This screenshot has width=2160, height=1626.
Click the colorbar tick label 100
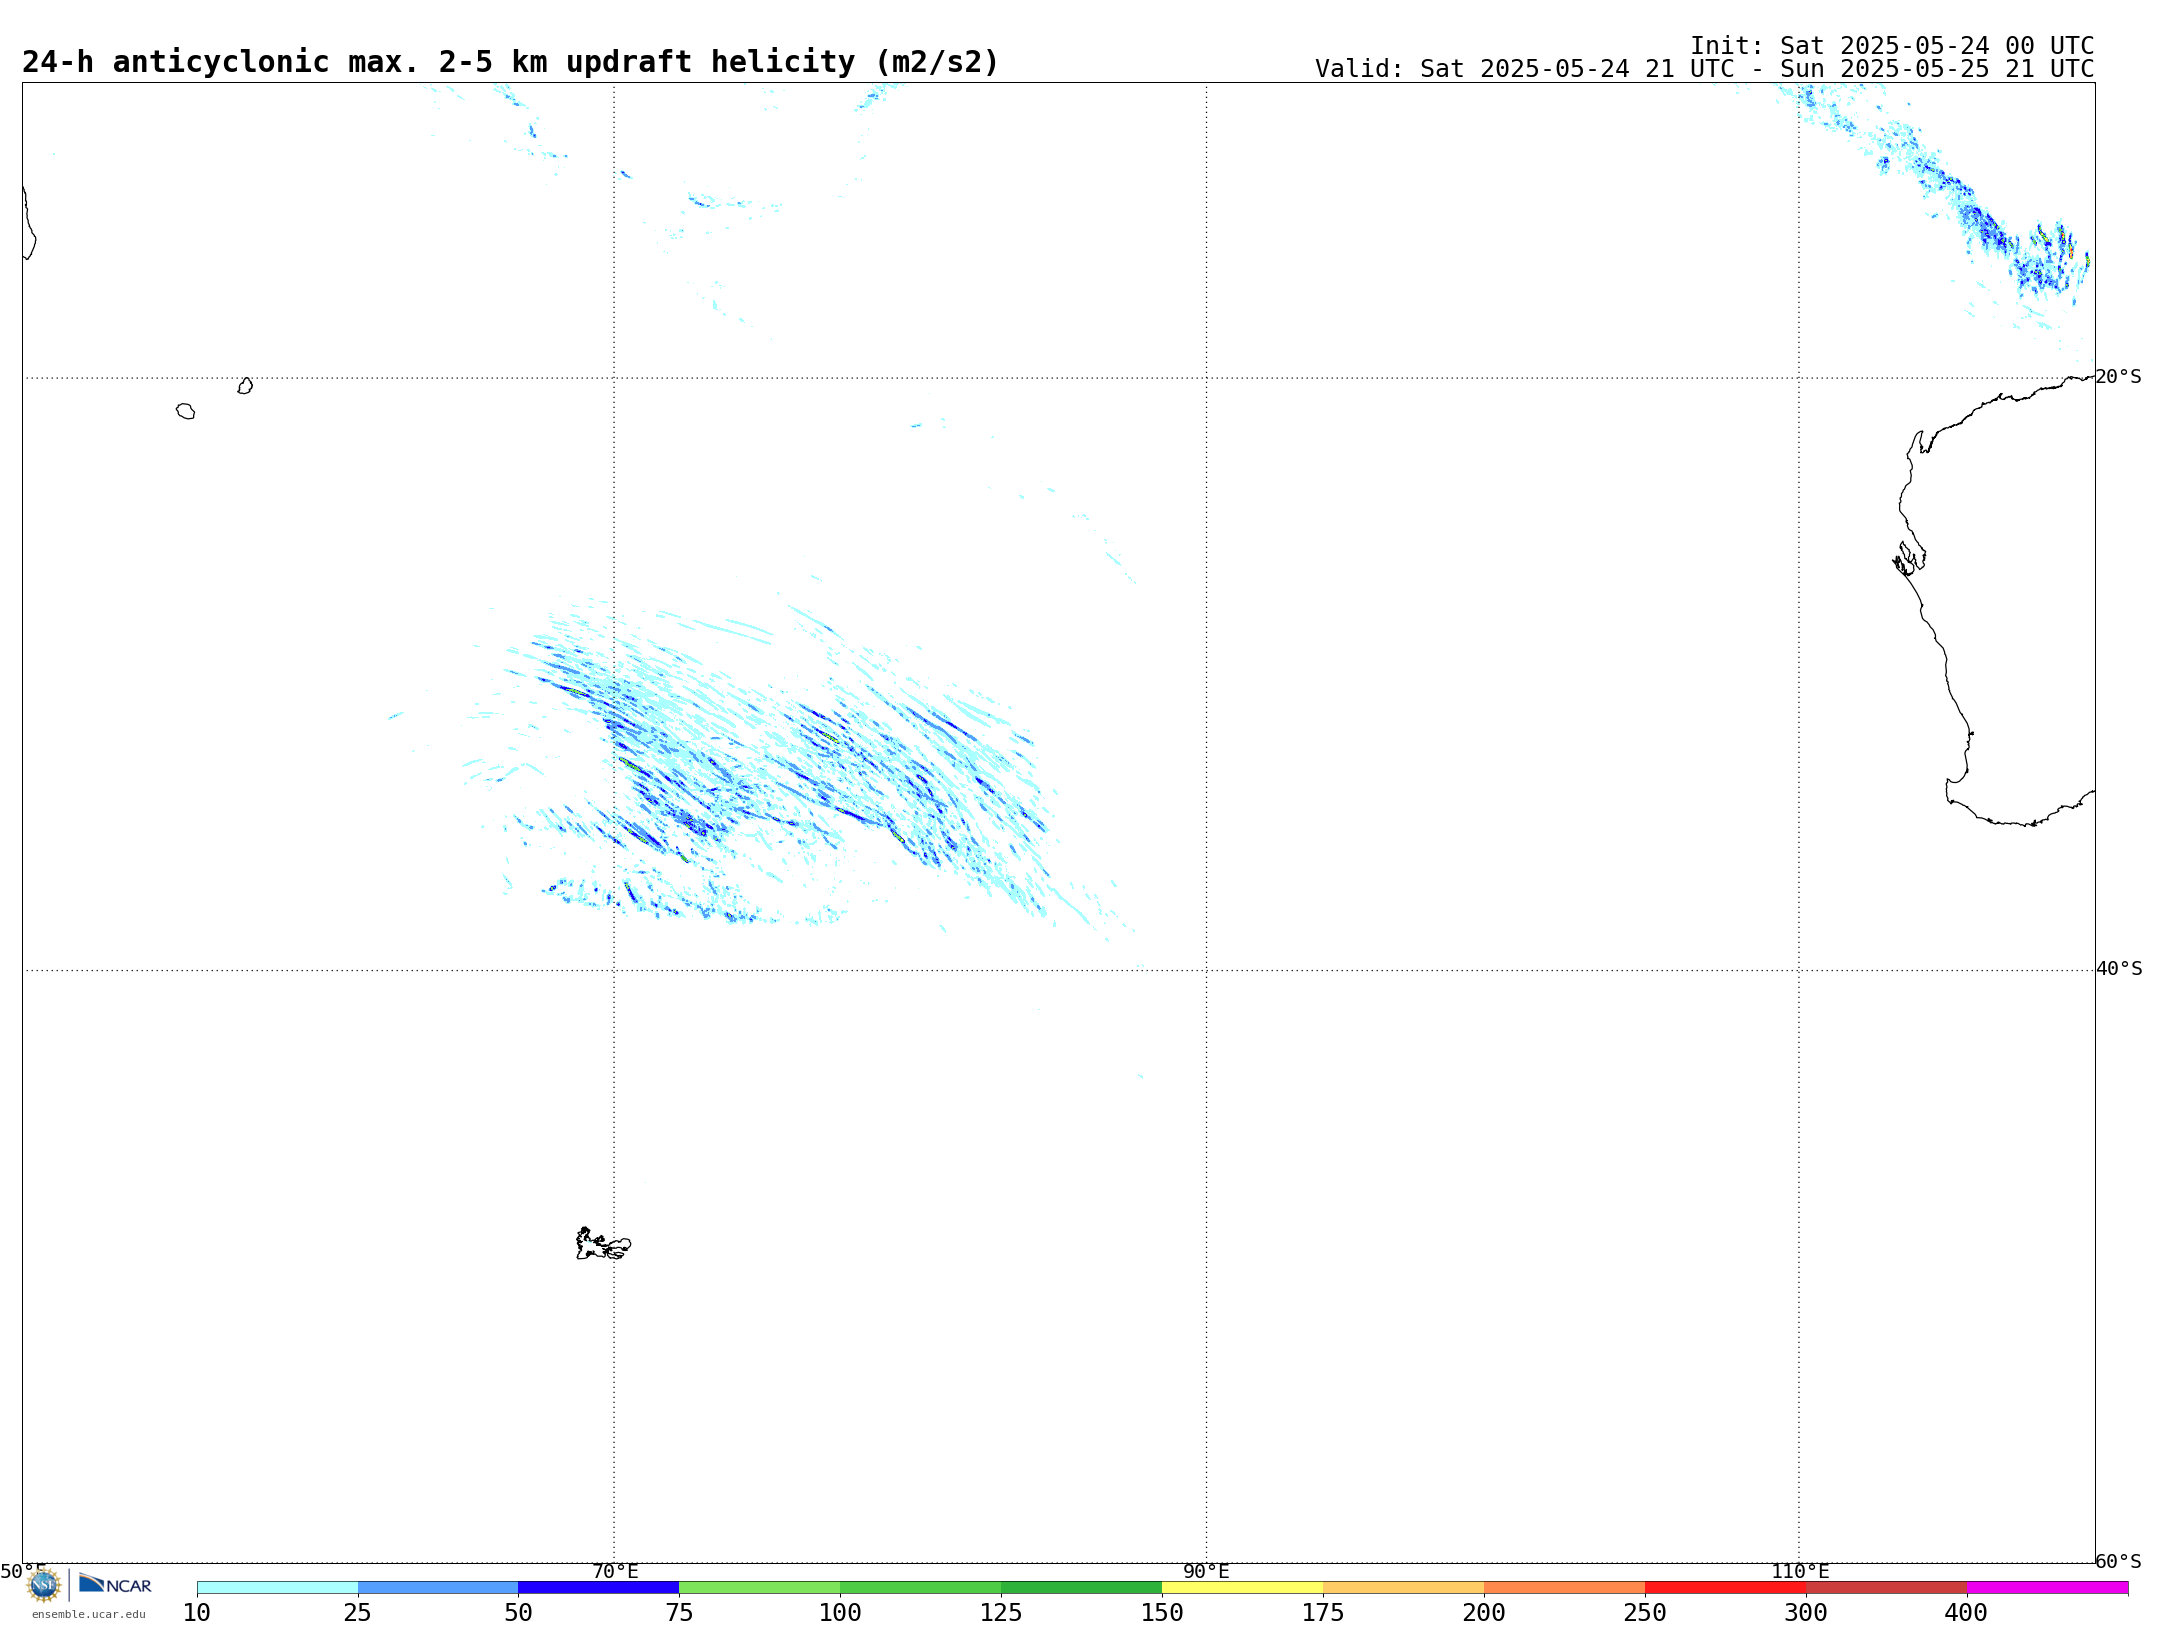[x=841, y=1613]
